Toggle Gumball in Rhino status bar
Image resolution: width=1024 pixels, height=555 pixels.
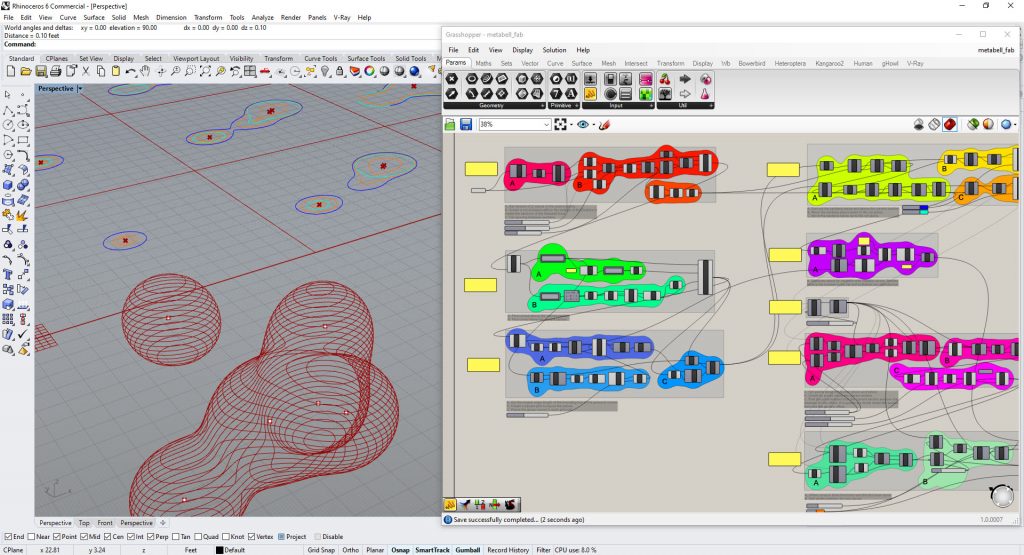click(468, 550)
